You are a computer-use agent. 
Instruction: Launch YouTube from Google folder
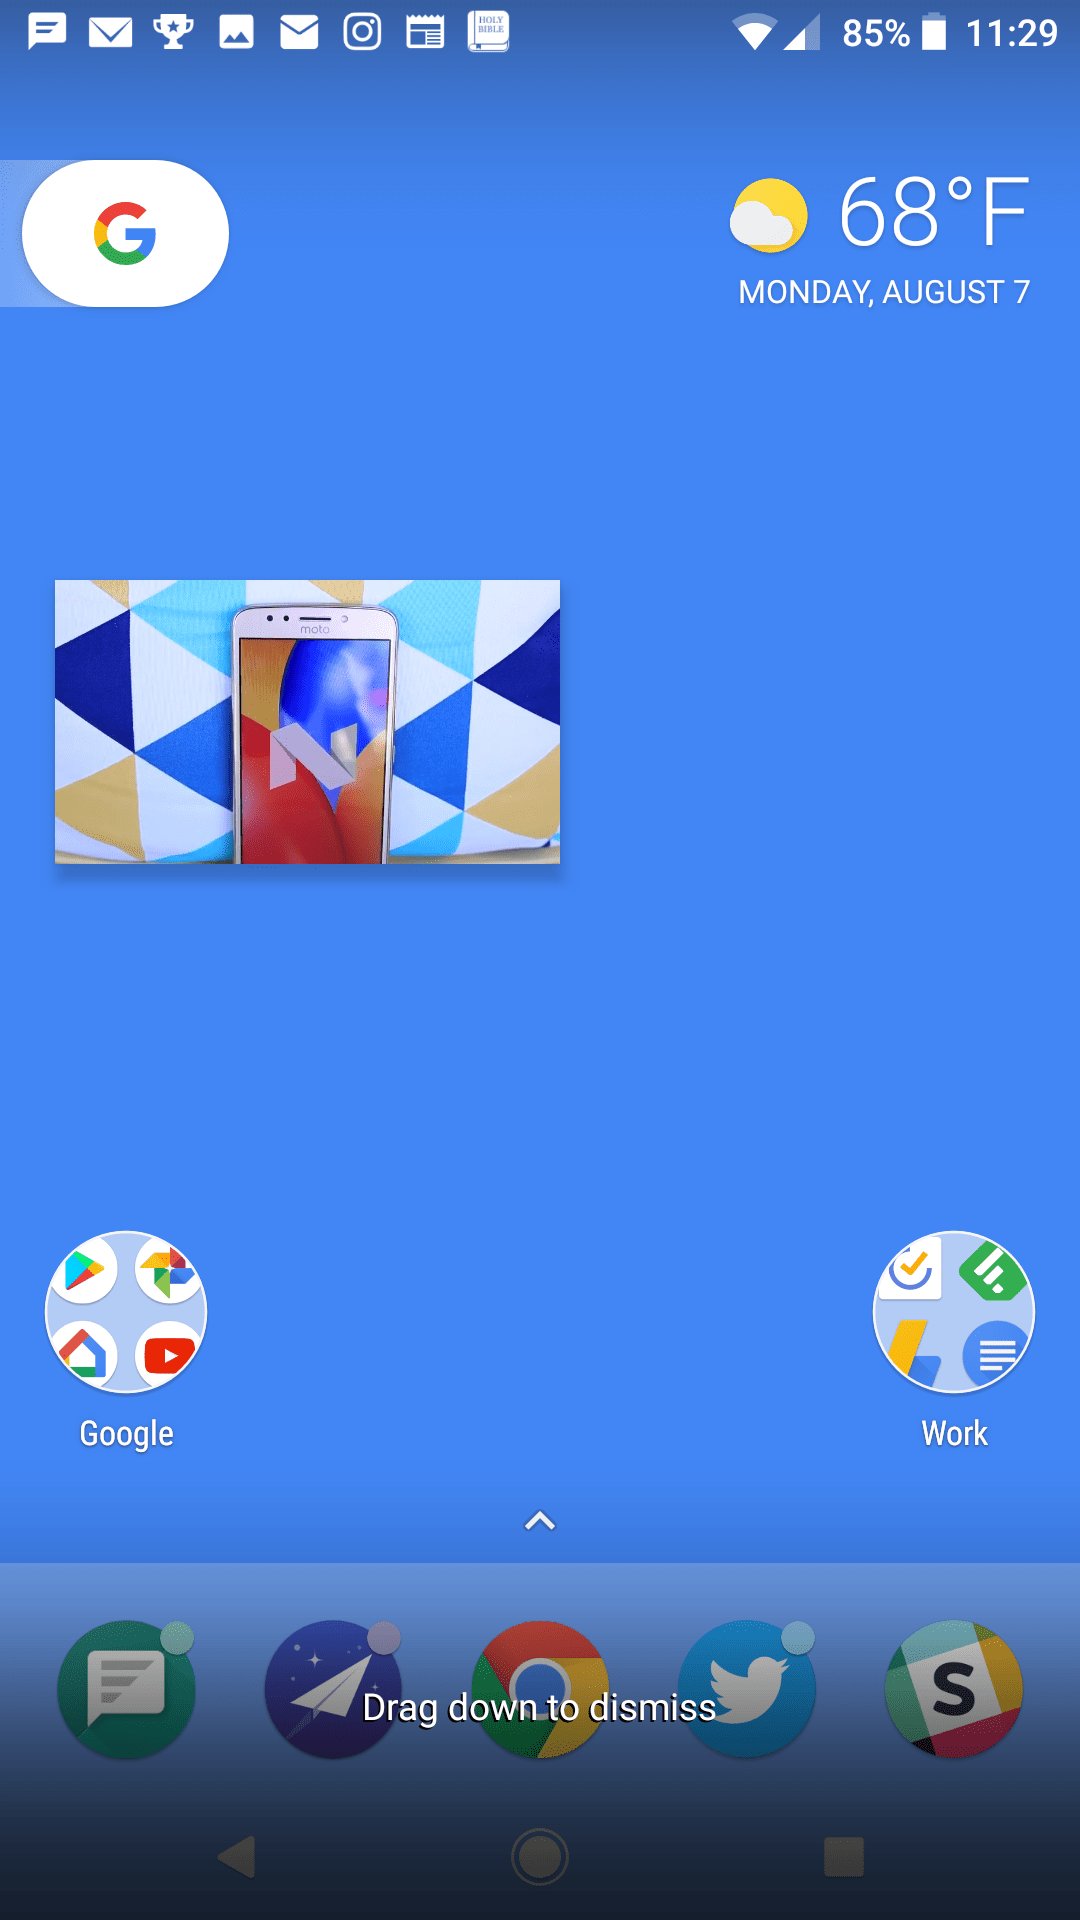click(168, 1354)
